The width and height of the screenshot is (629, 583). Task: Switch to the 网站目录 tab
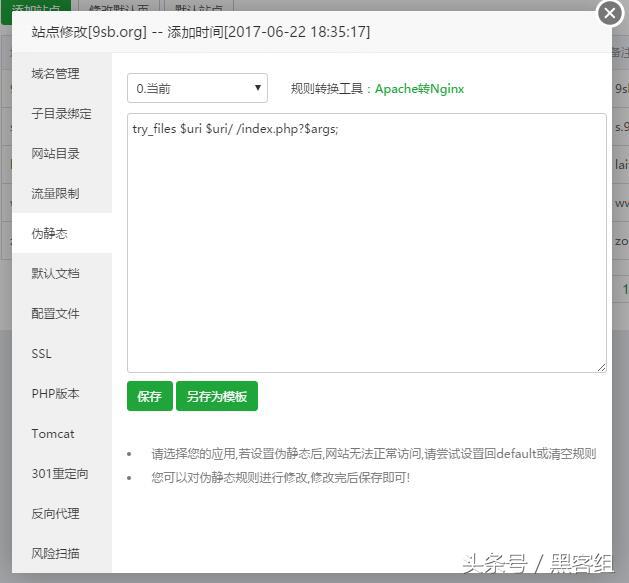pyautogui.click(x=62, y=153)
